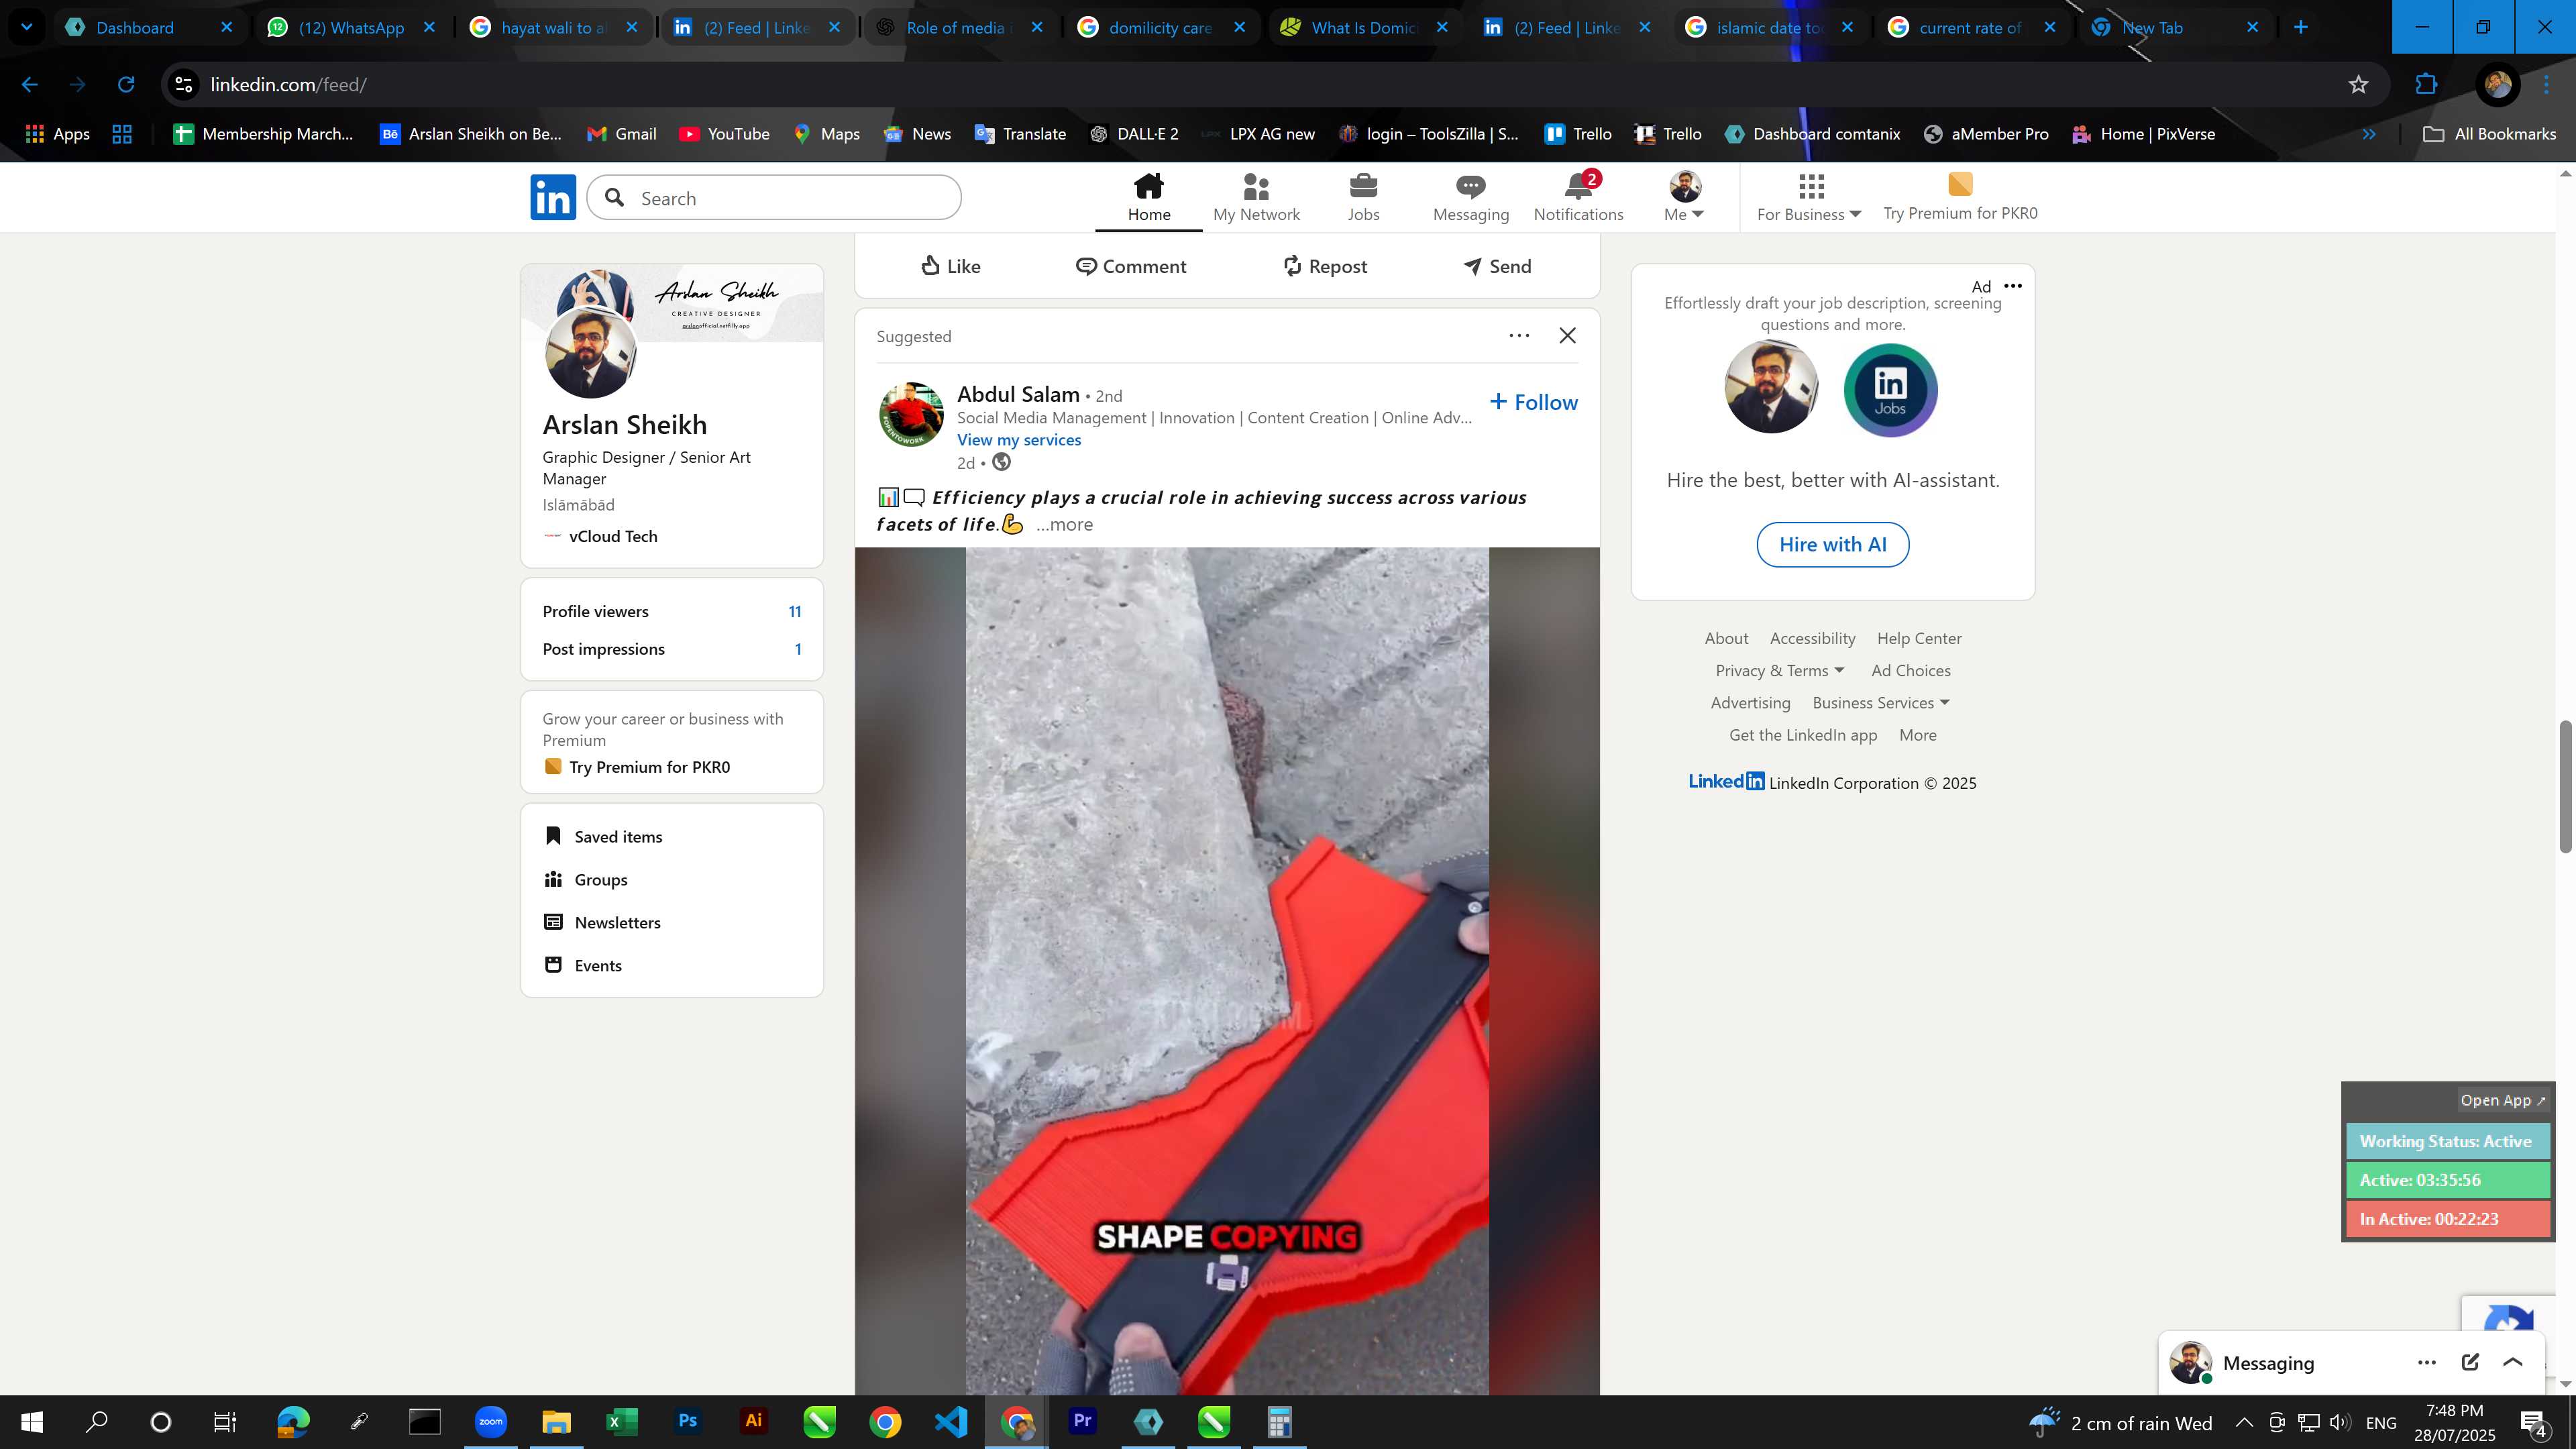The image size is (2576, 1449).
Task: Go back to previous page
Action: tap(30, 85)
